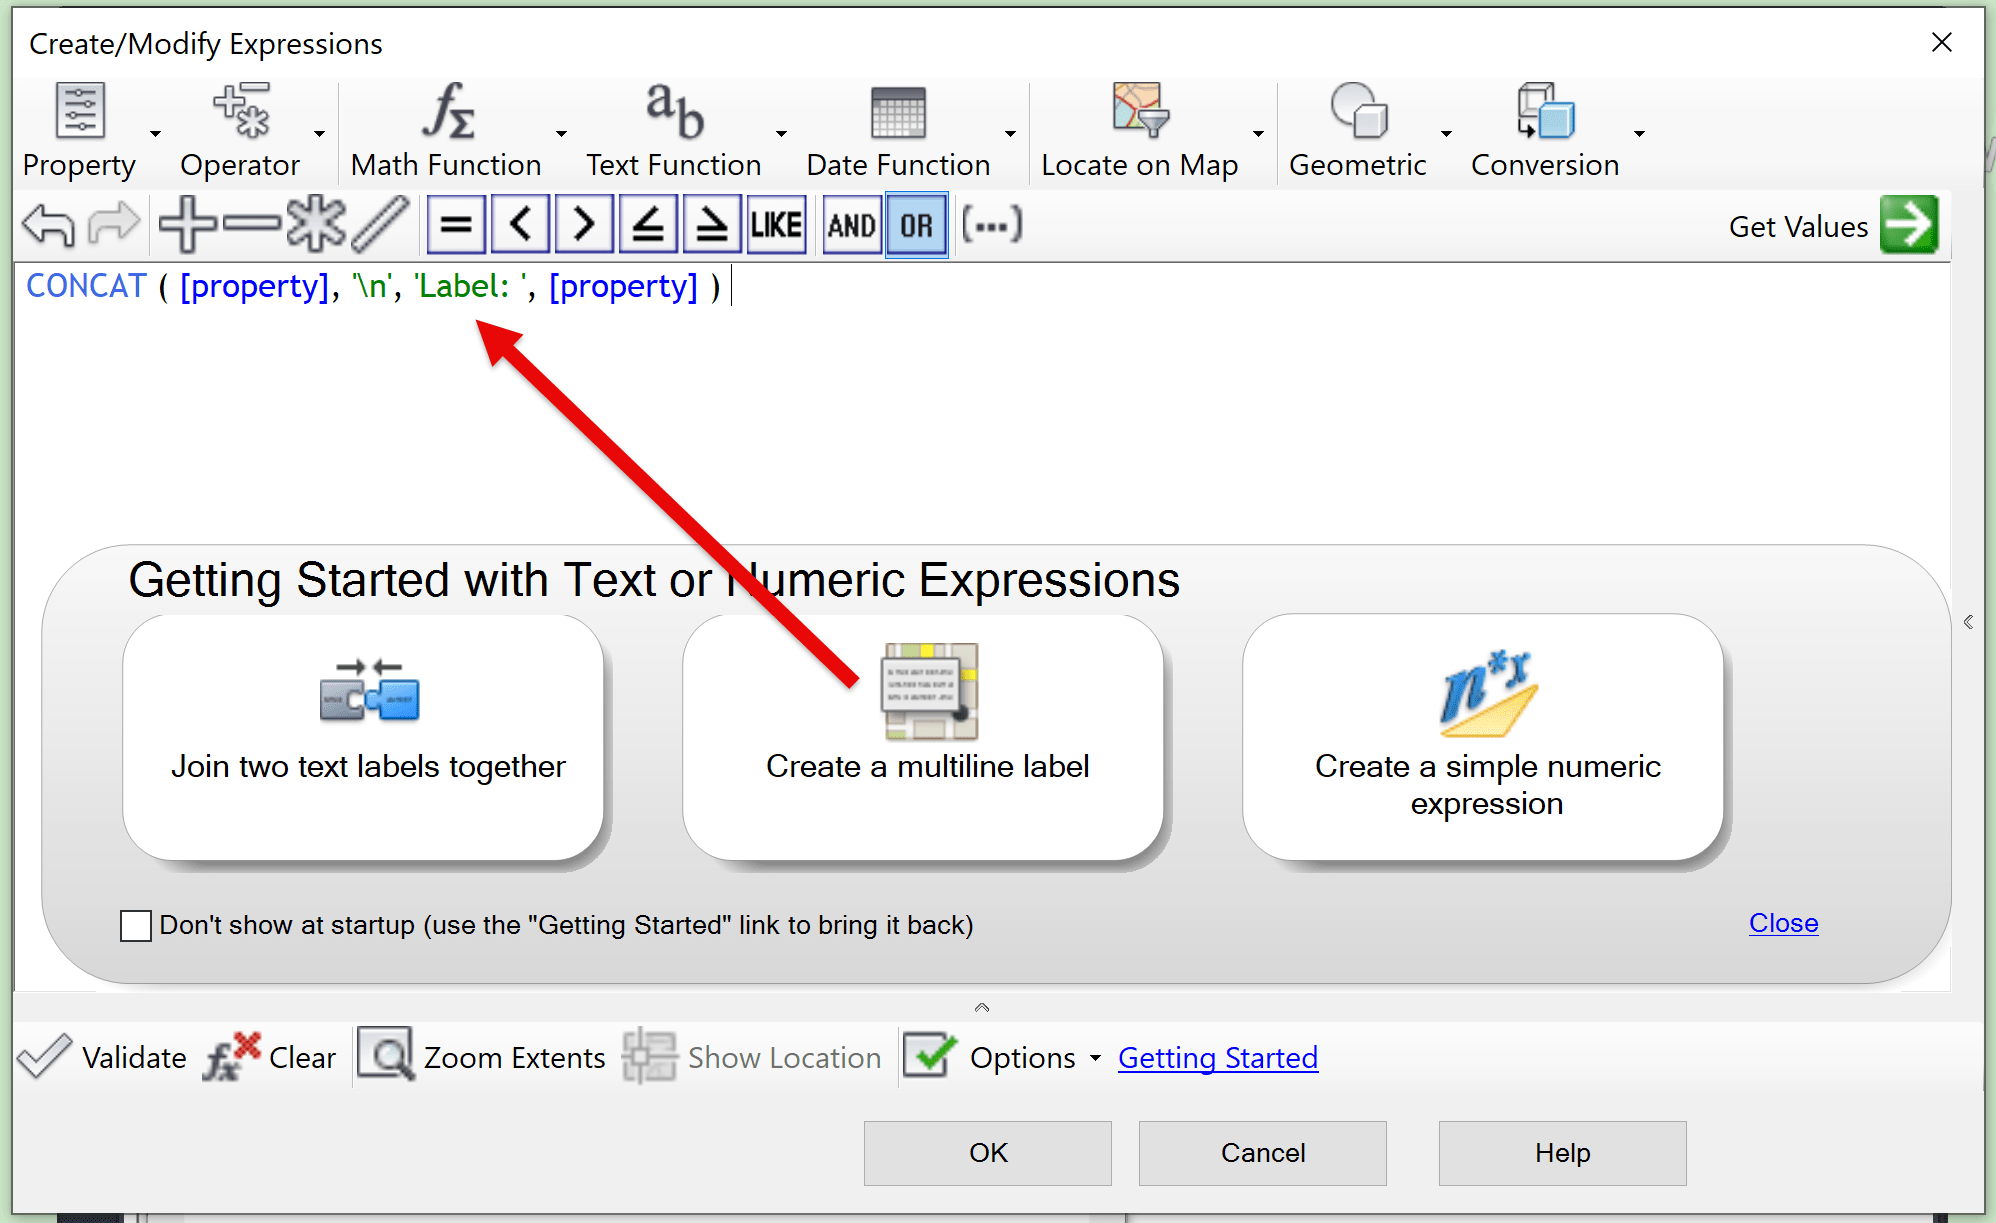This screenshot has width=1996, height=1223.
Task: Insert the division slash operator
Action: tap(380, 225)
